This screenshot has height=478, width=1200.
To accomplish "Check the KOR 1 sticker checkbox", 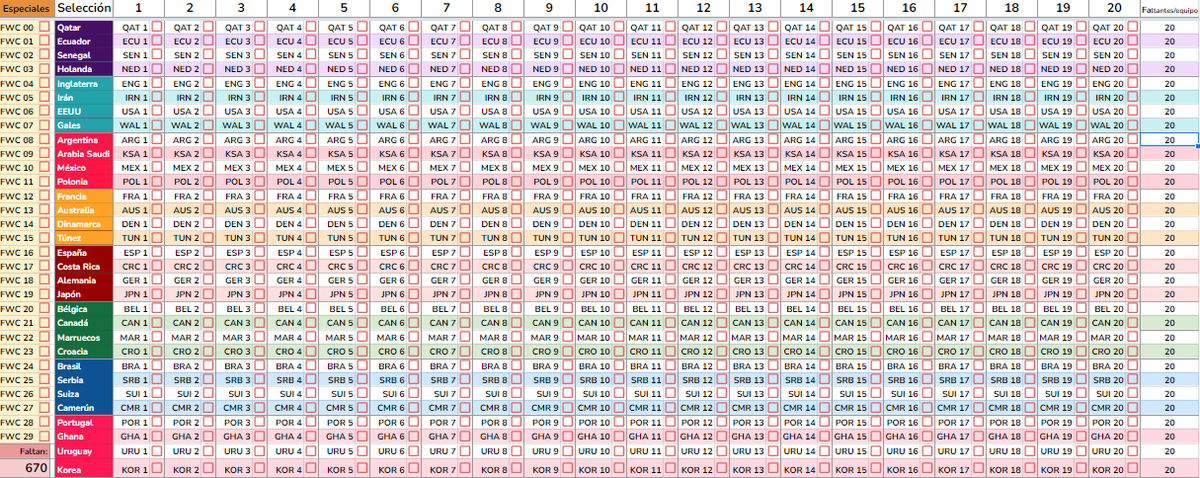I will [156, 470].
